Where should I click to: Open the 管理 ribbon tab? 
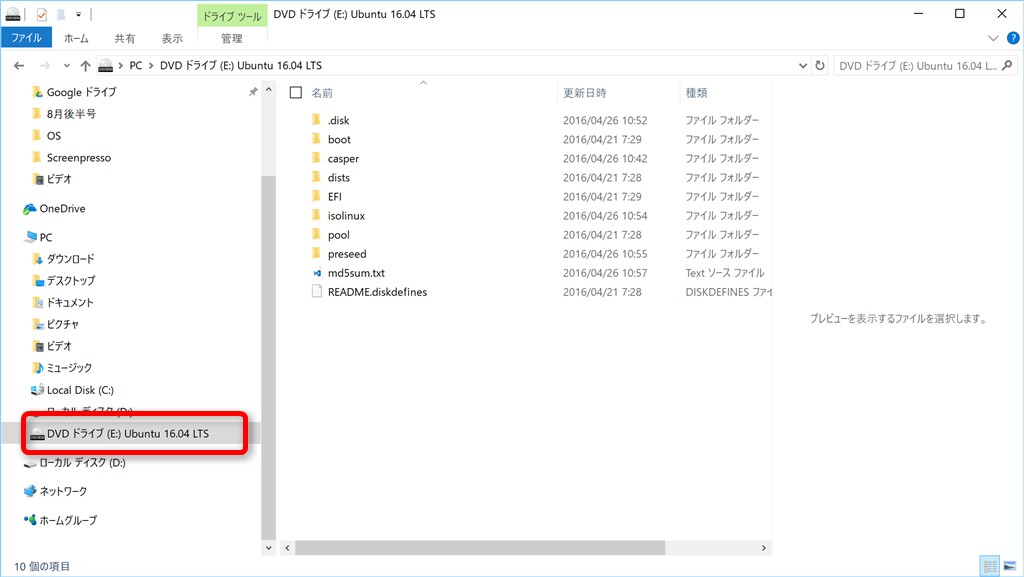coord(231,39)
